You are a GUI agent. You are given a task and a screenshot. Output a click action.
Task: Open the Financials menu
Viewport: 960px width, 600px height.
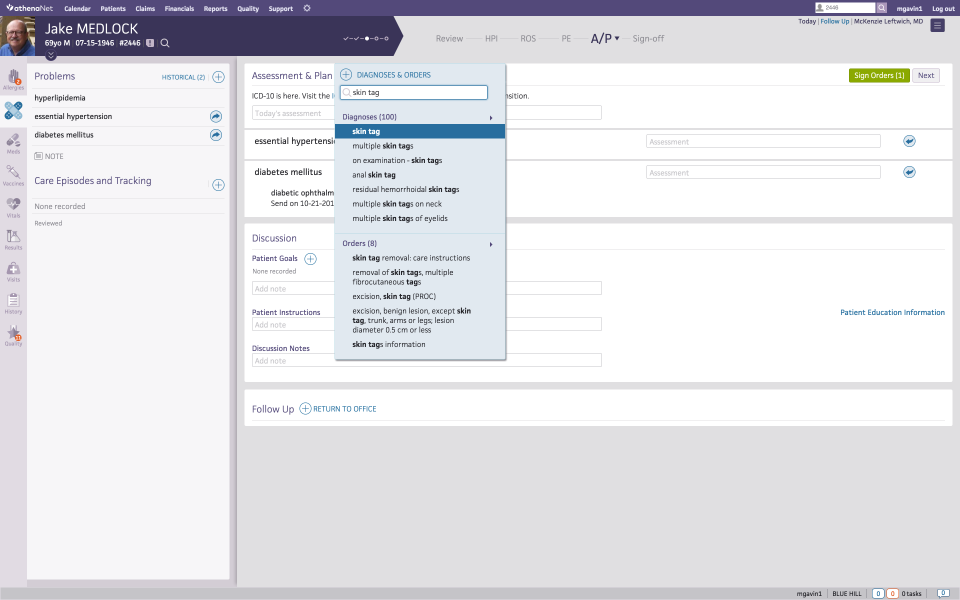click(x=179, y=9)
